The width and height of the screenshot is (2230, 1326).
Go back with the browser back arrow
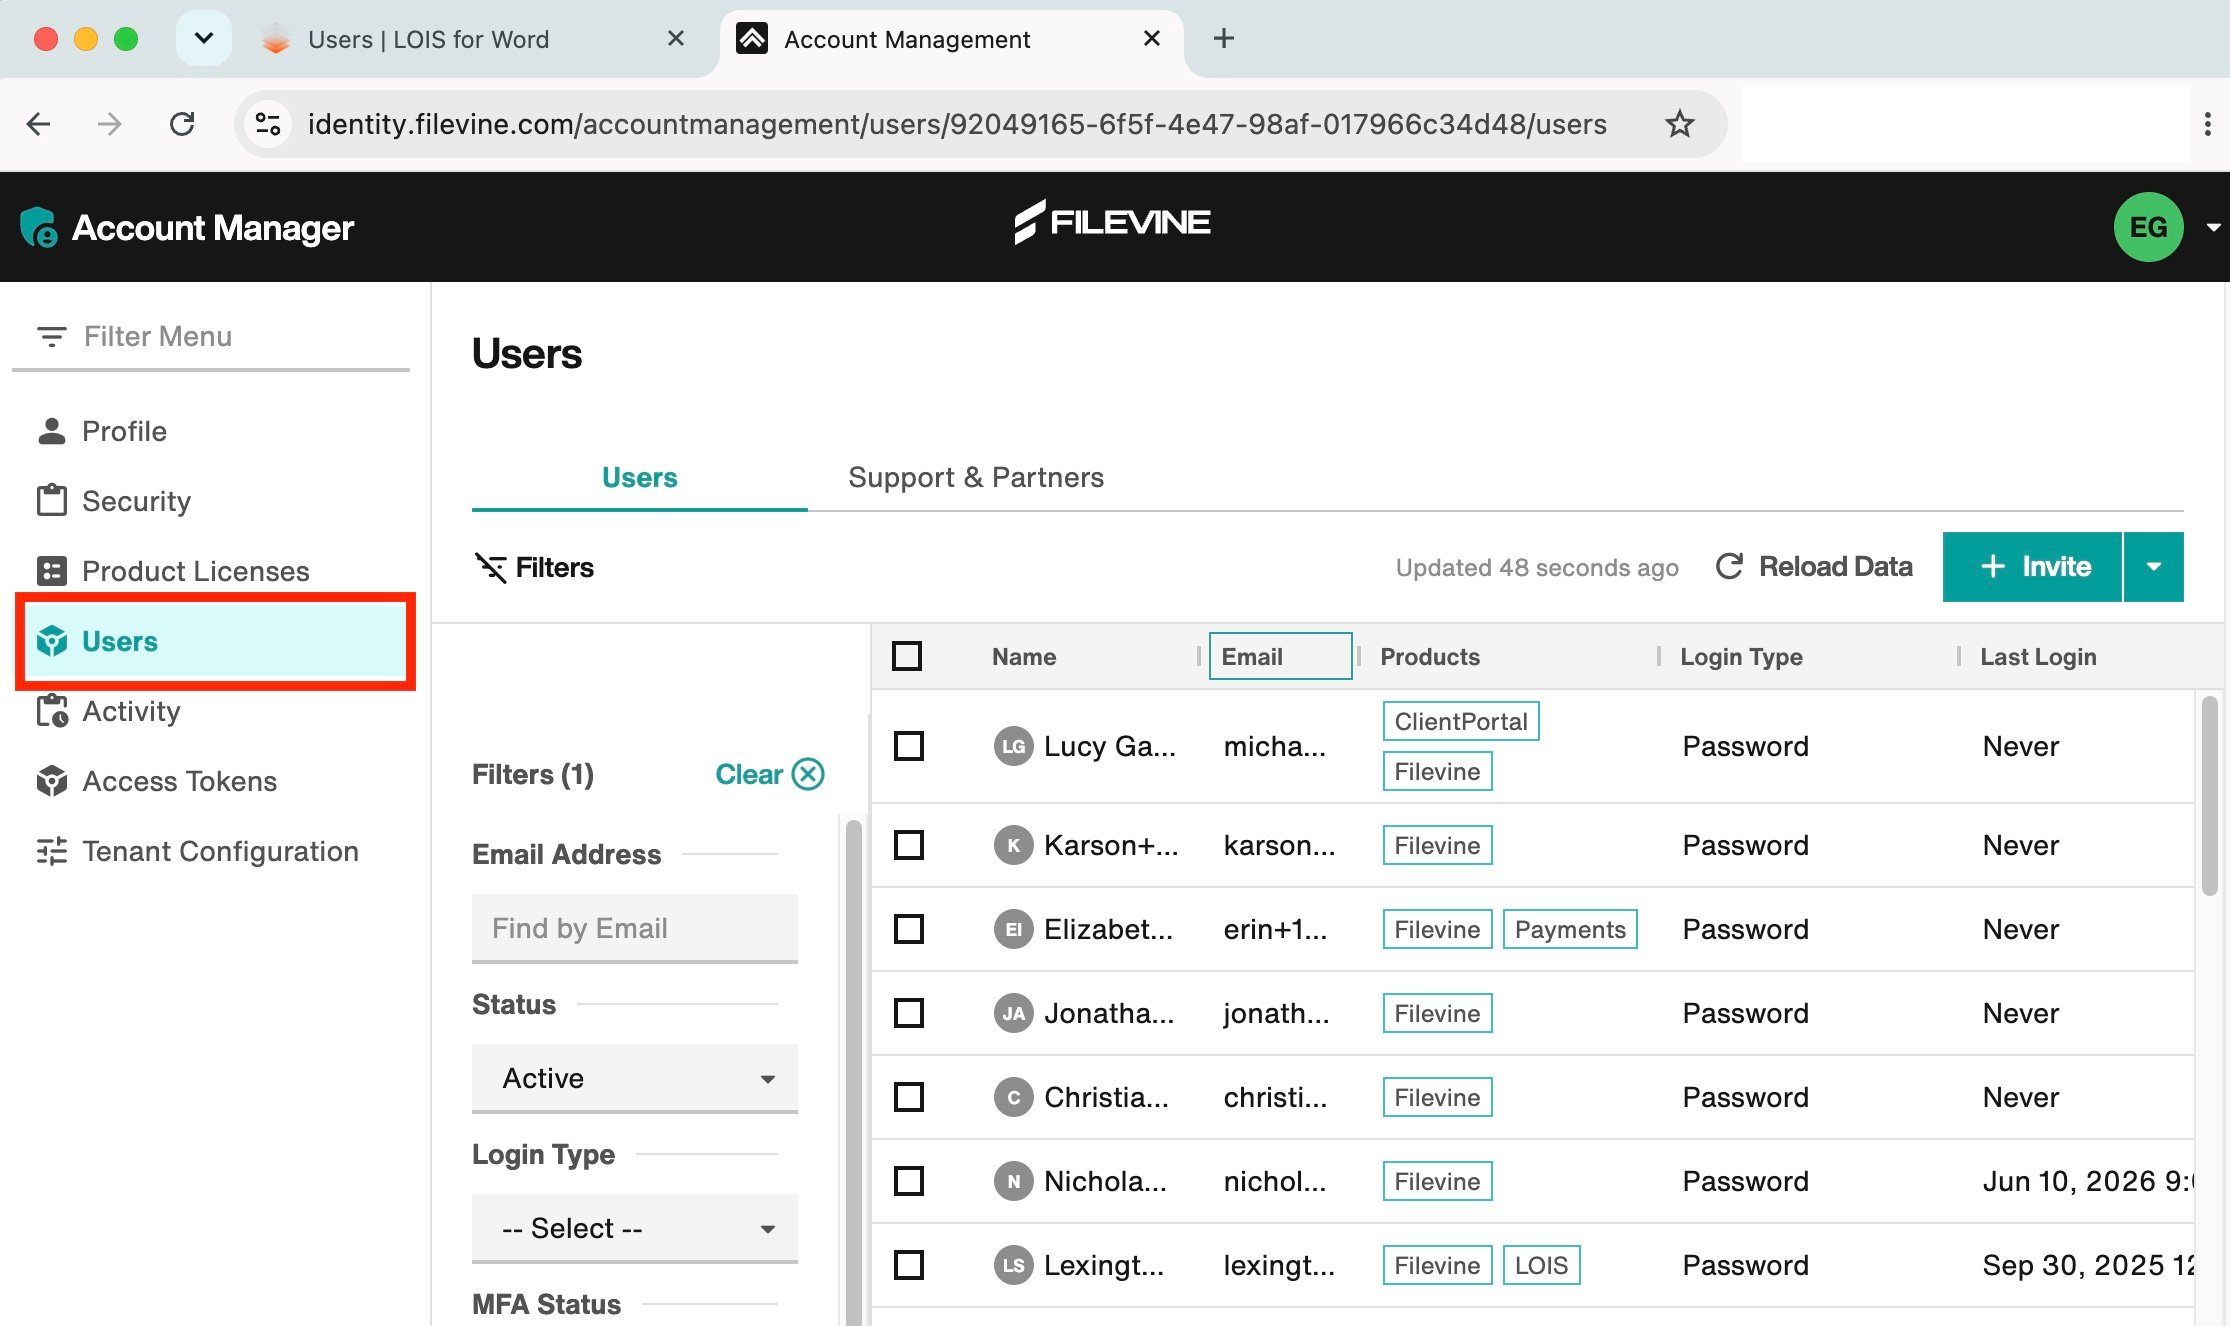(38, 124)
